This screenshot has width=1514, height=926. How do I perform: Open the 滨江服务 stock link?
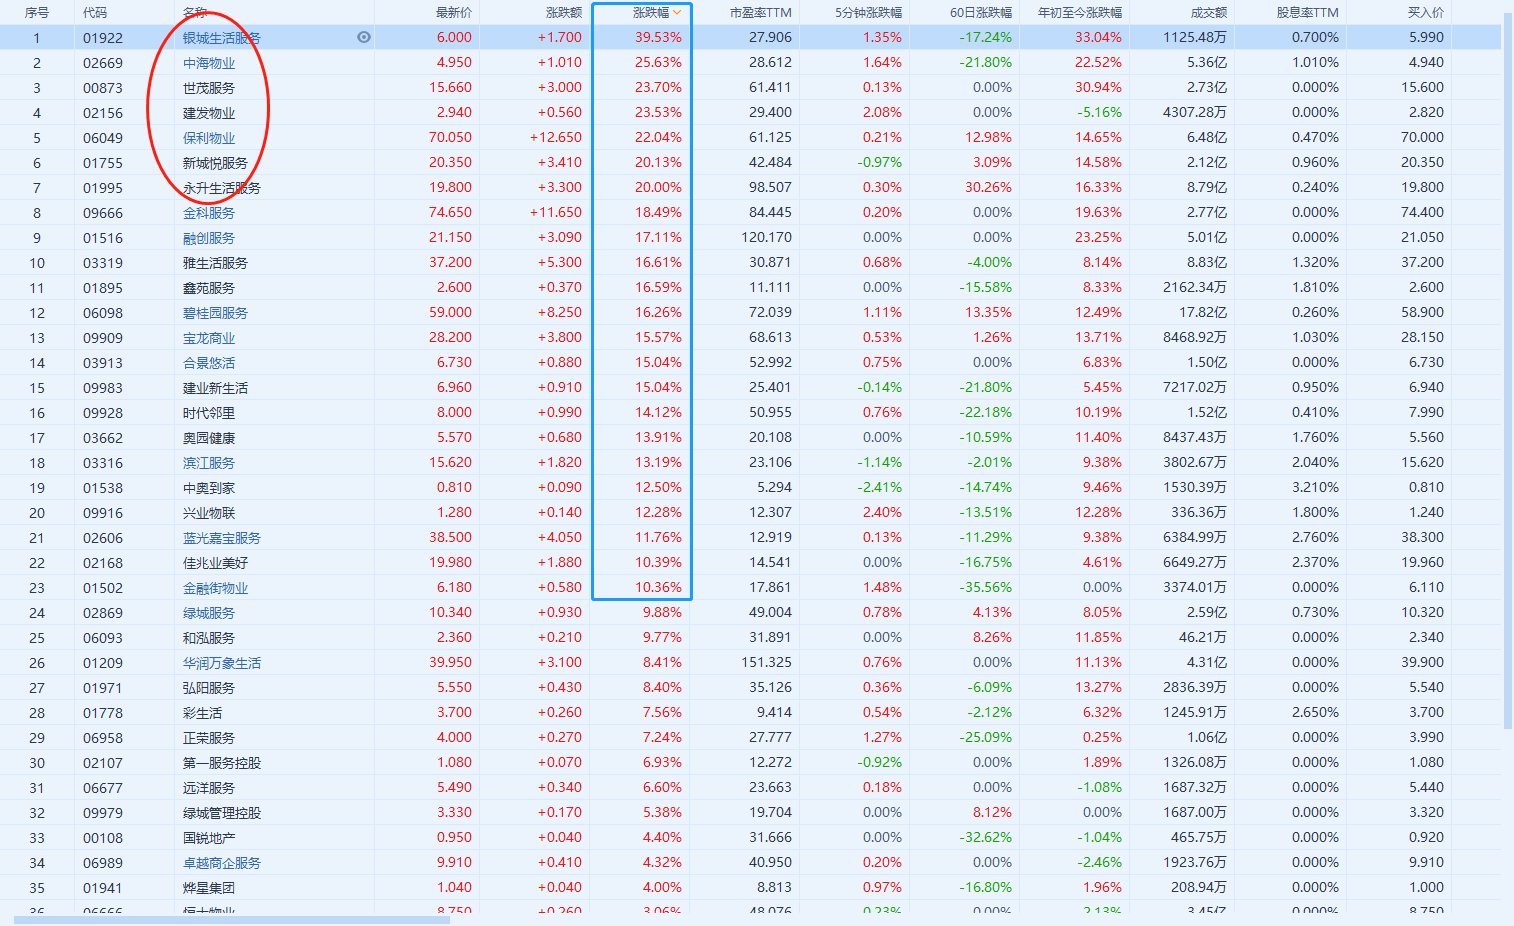tap(209, 463)
